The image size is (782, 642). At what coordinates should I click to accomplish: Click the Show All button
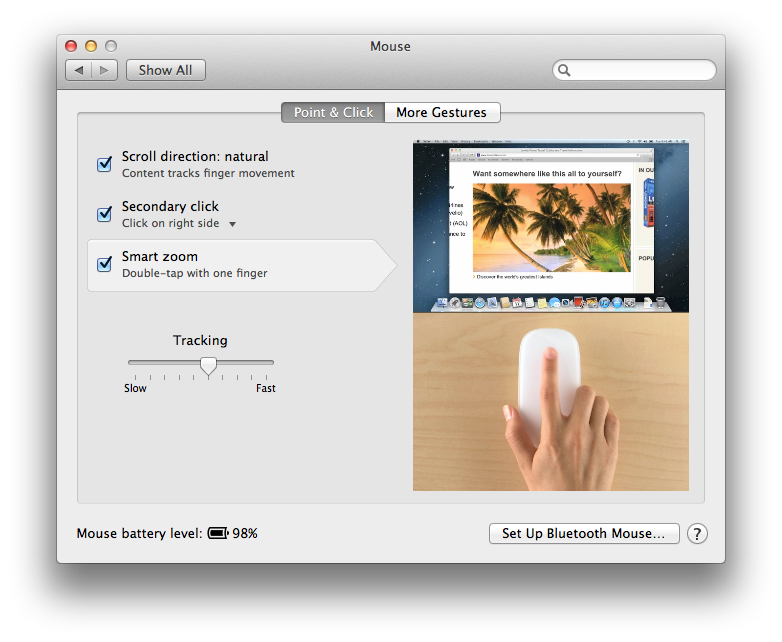click(x=166, y=70)
